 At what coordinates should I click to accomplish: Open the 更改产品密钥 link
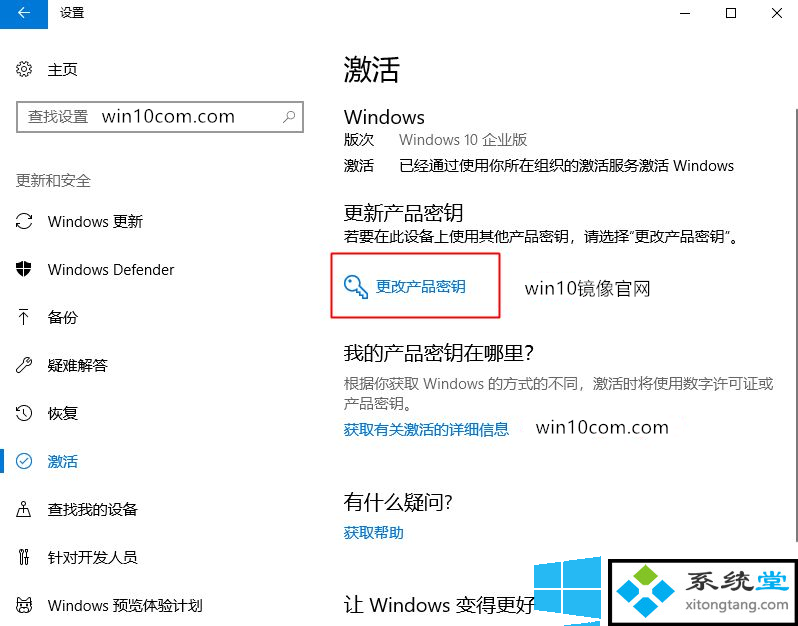tap(420, 287)
